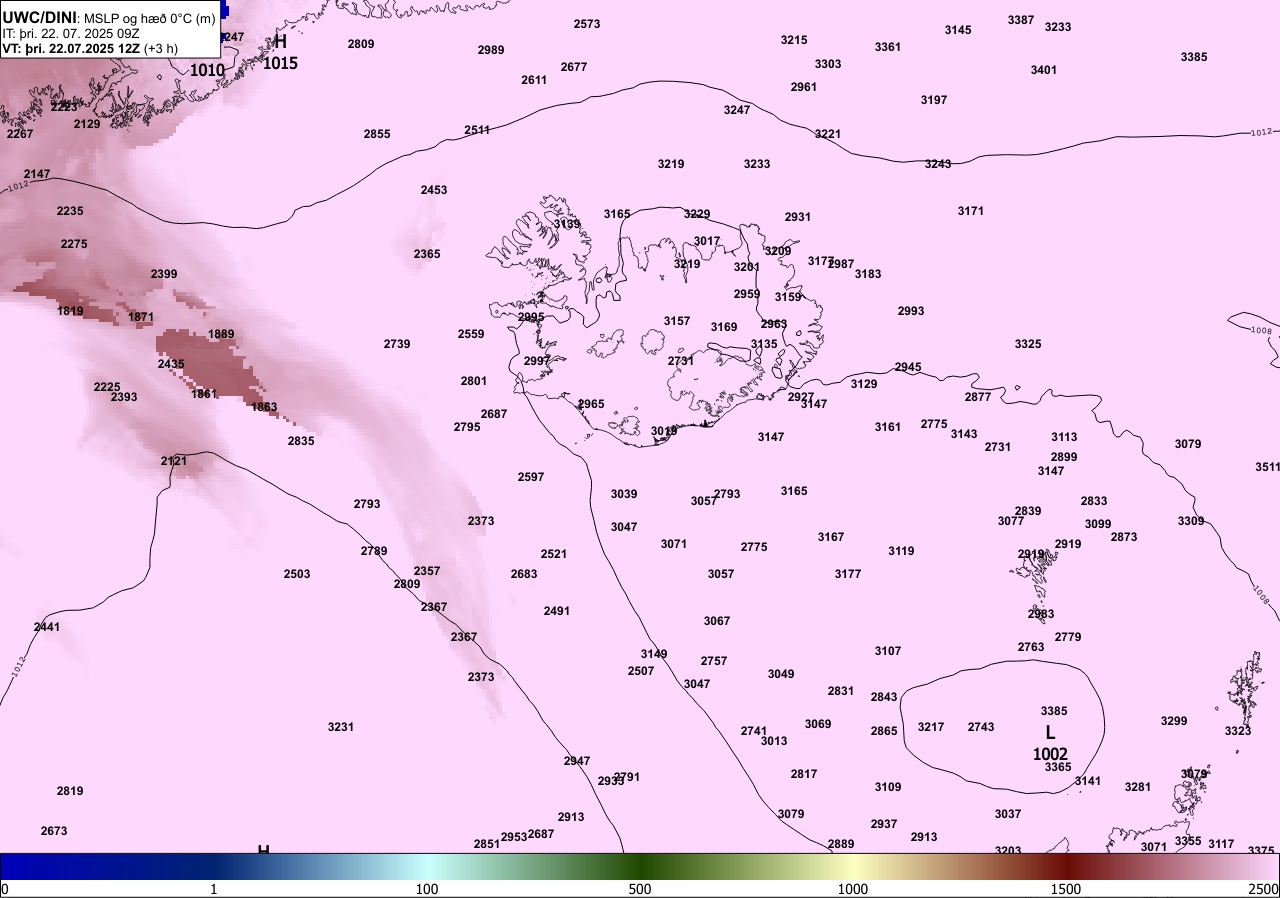This screenshot has width=1280, height=898.
Task: Click the 2965 value in southwest Iceland
Action: point(591,404)
